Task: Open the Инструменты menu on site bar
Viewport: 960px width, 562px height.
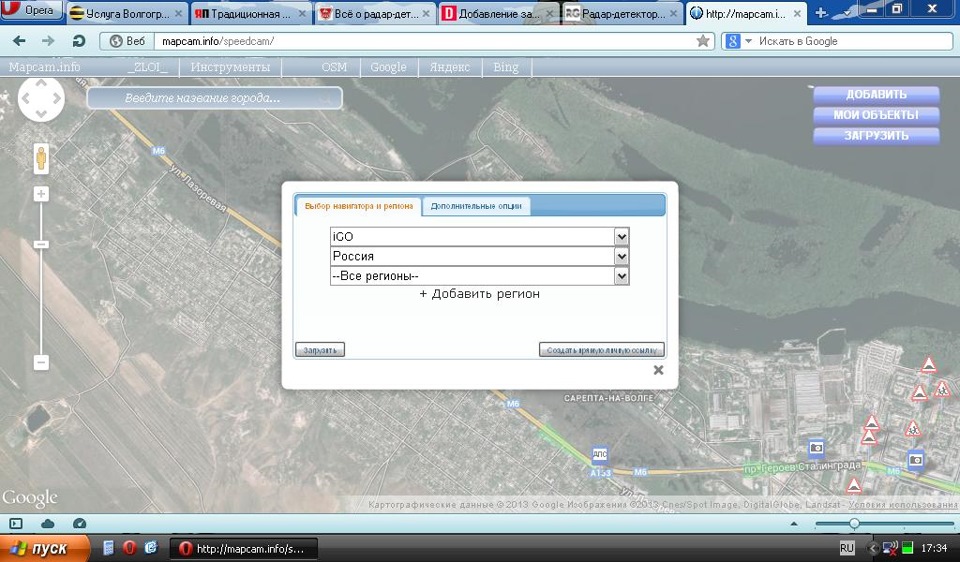Action: 230,67
